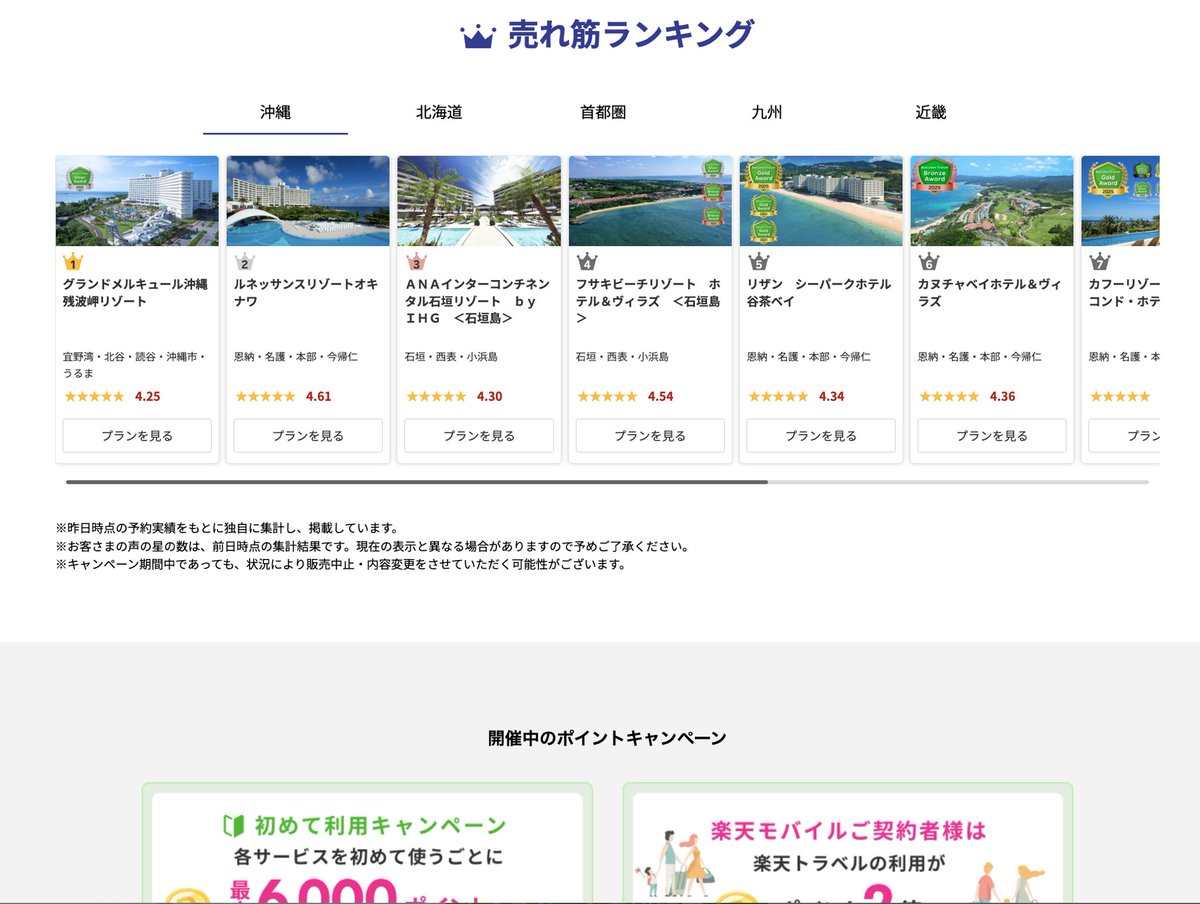Viewport: 1200px width, 904px height.
Task: Click プランを見る for カヌチャベイホテル
Action: pos(992,436)
